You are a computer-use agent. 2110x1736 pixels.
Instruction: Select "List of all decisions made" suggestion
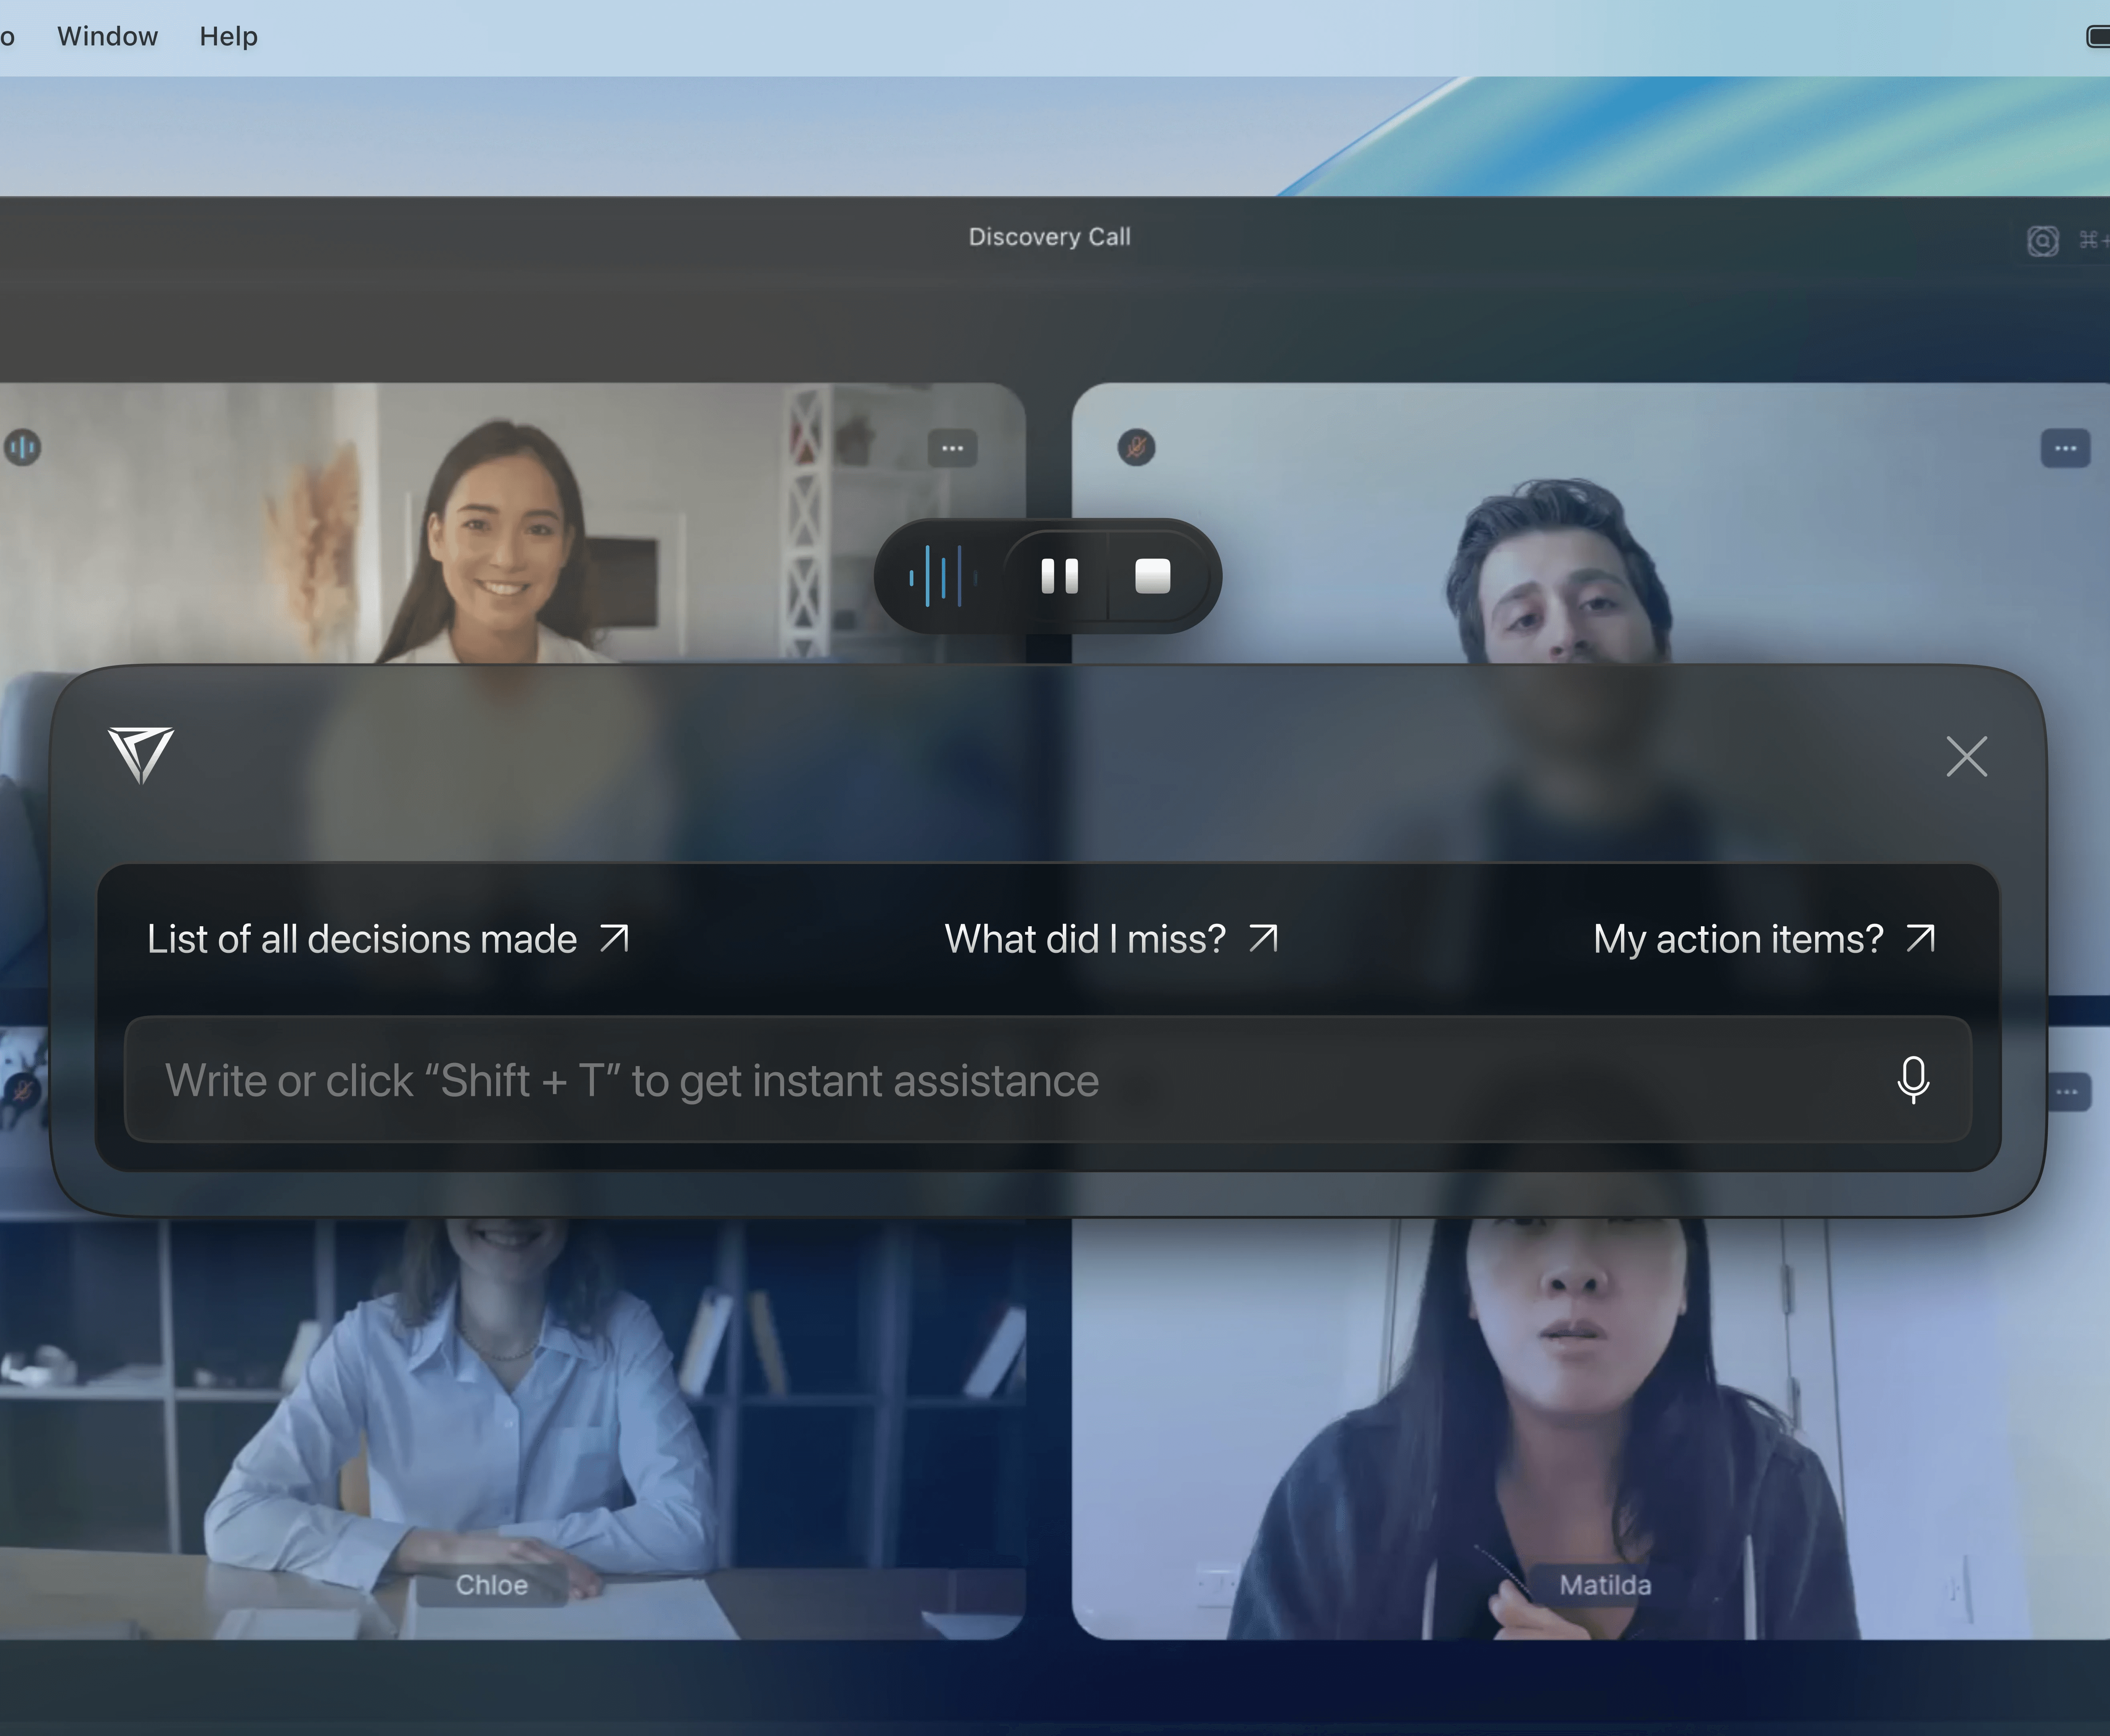pos(388,939)
